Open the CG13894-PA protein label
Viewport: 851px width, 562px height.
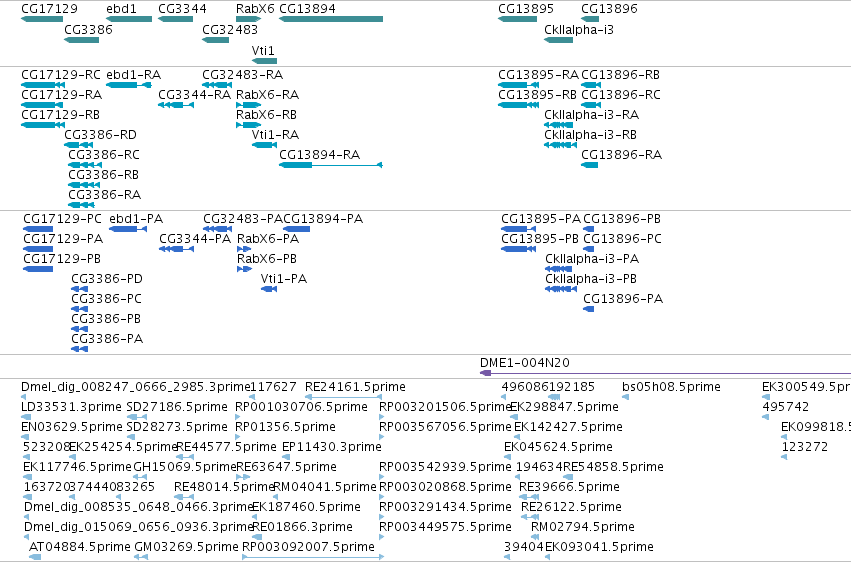point(323,219)
